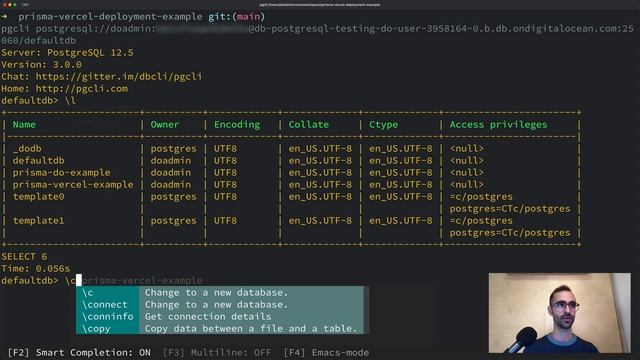Open the gitter.im/dbcli/pgcli chat link
This screenshot has width=640, height=360.
click(x=119, y=76)
